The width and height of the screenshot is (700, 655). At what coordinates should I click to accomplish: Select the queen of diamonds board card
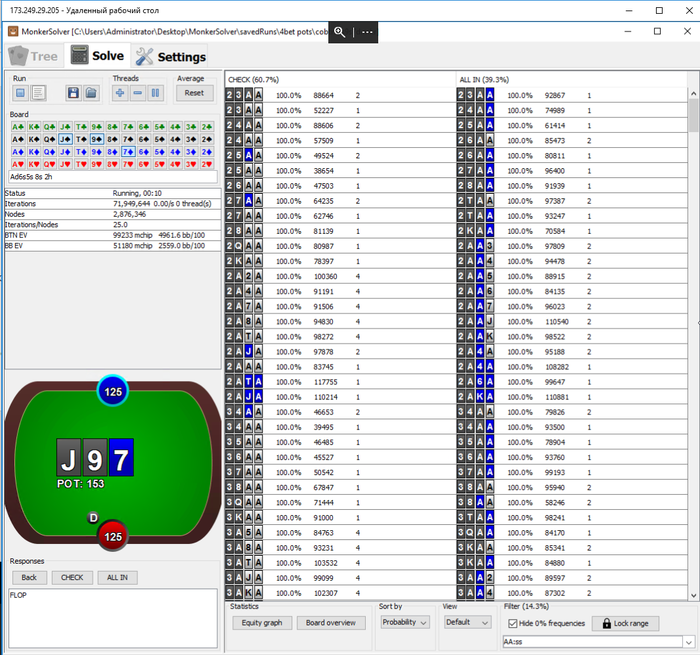tap(49, 152)
